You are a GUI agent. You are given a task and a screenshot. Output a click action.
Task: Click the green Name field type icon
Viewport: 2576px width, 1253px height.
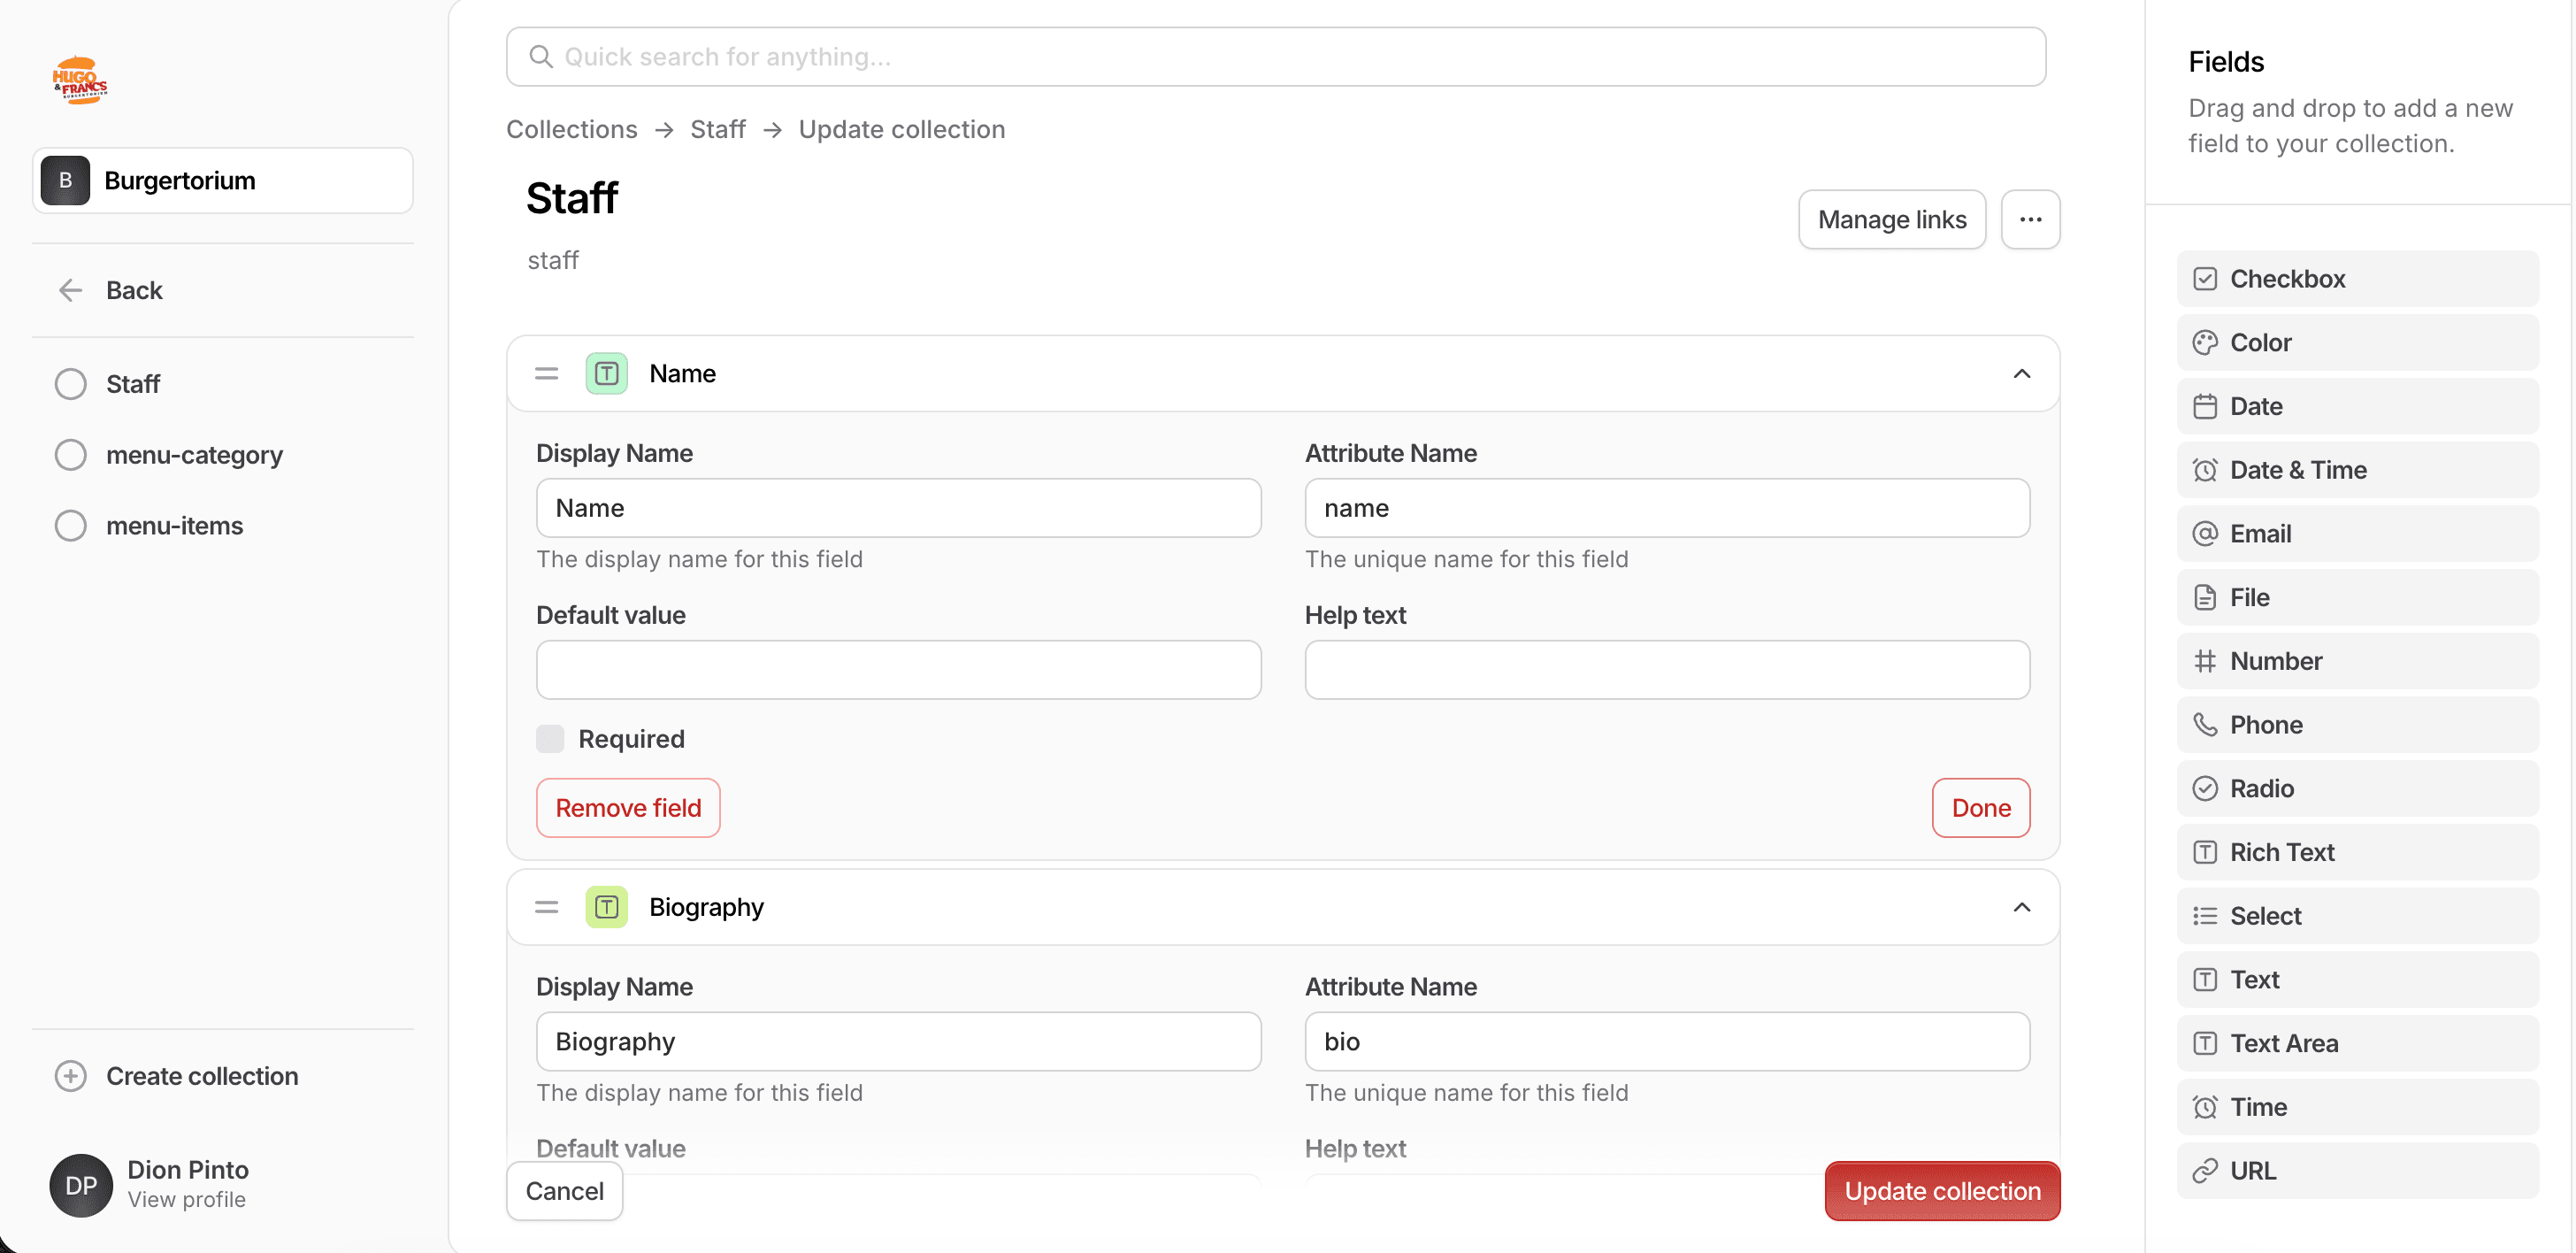tap(606, 374)
